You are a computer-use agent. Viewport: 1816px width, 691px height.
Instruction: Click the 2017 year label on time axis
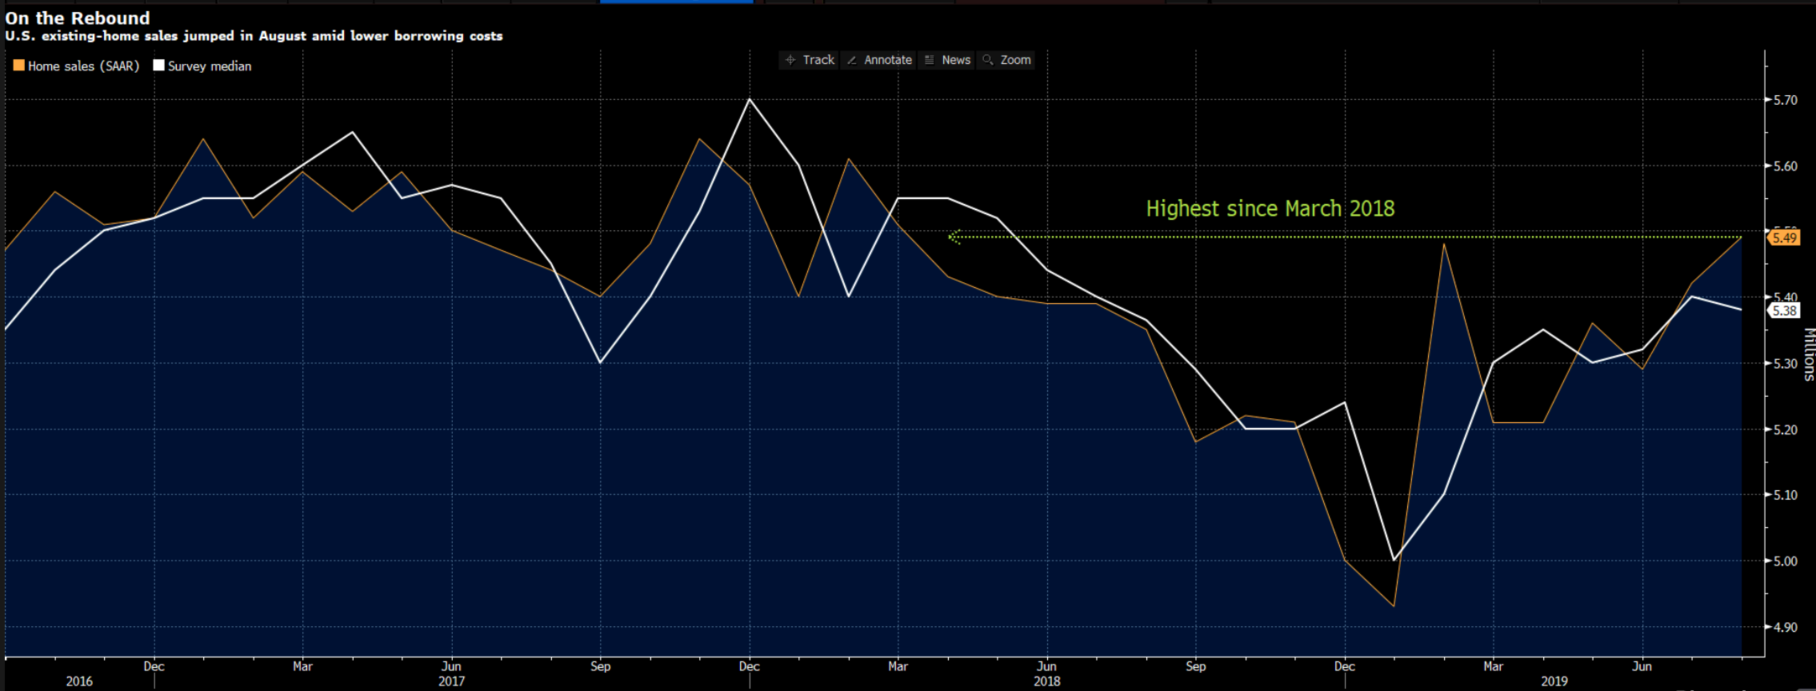point(451,681)
